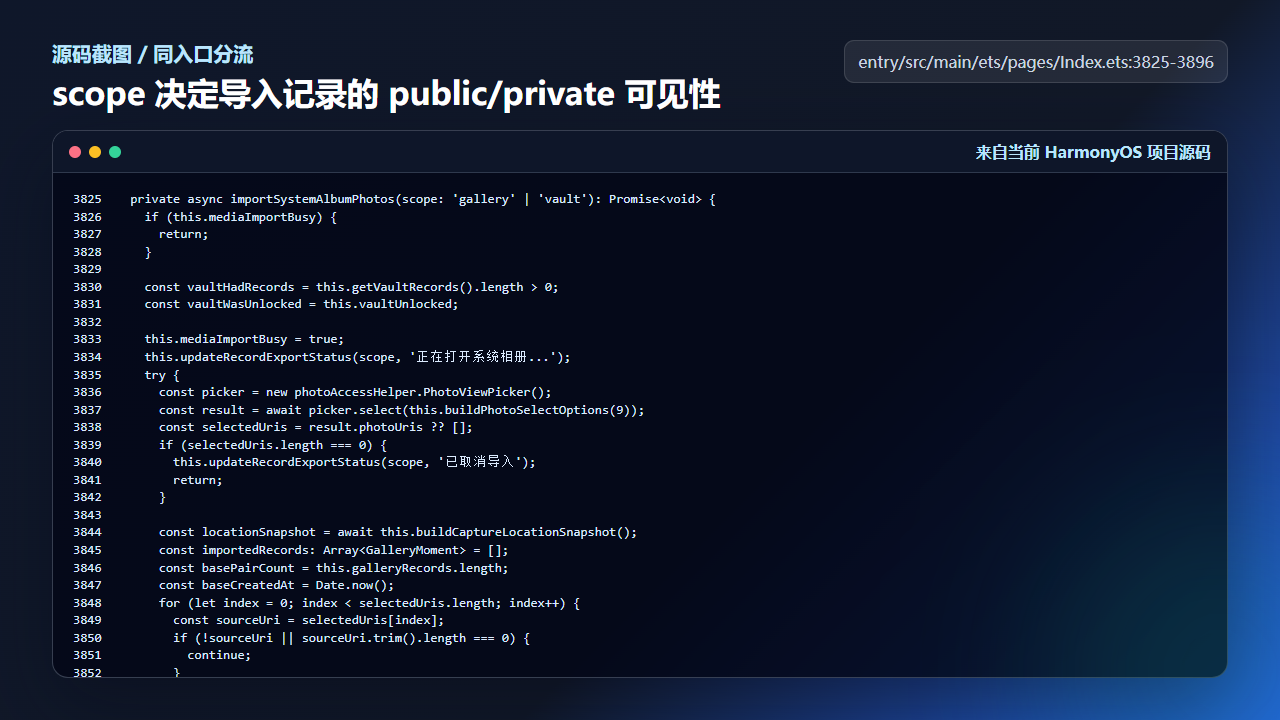Click the title 'scope 决定导入记录的 public/private 可见性'
The height and width of the screenshot is (720, 1280).
click(386, 94)
